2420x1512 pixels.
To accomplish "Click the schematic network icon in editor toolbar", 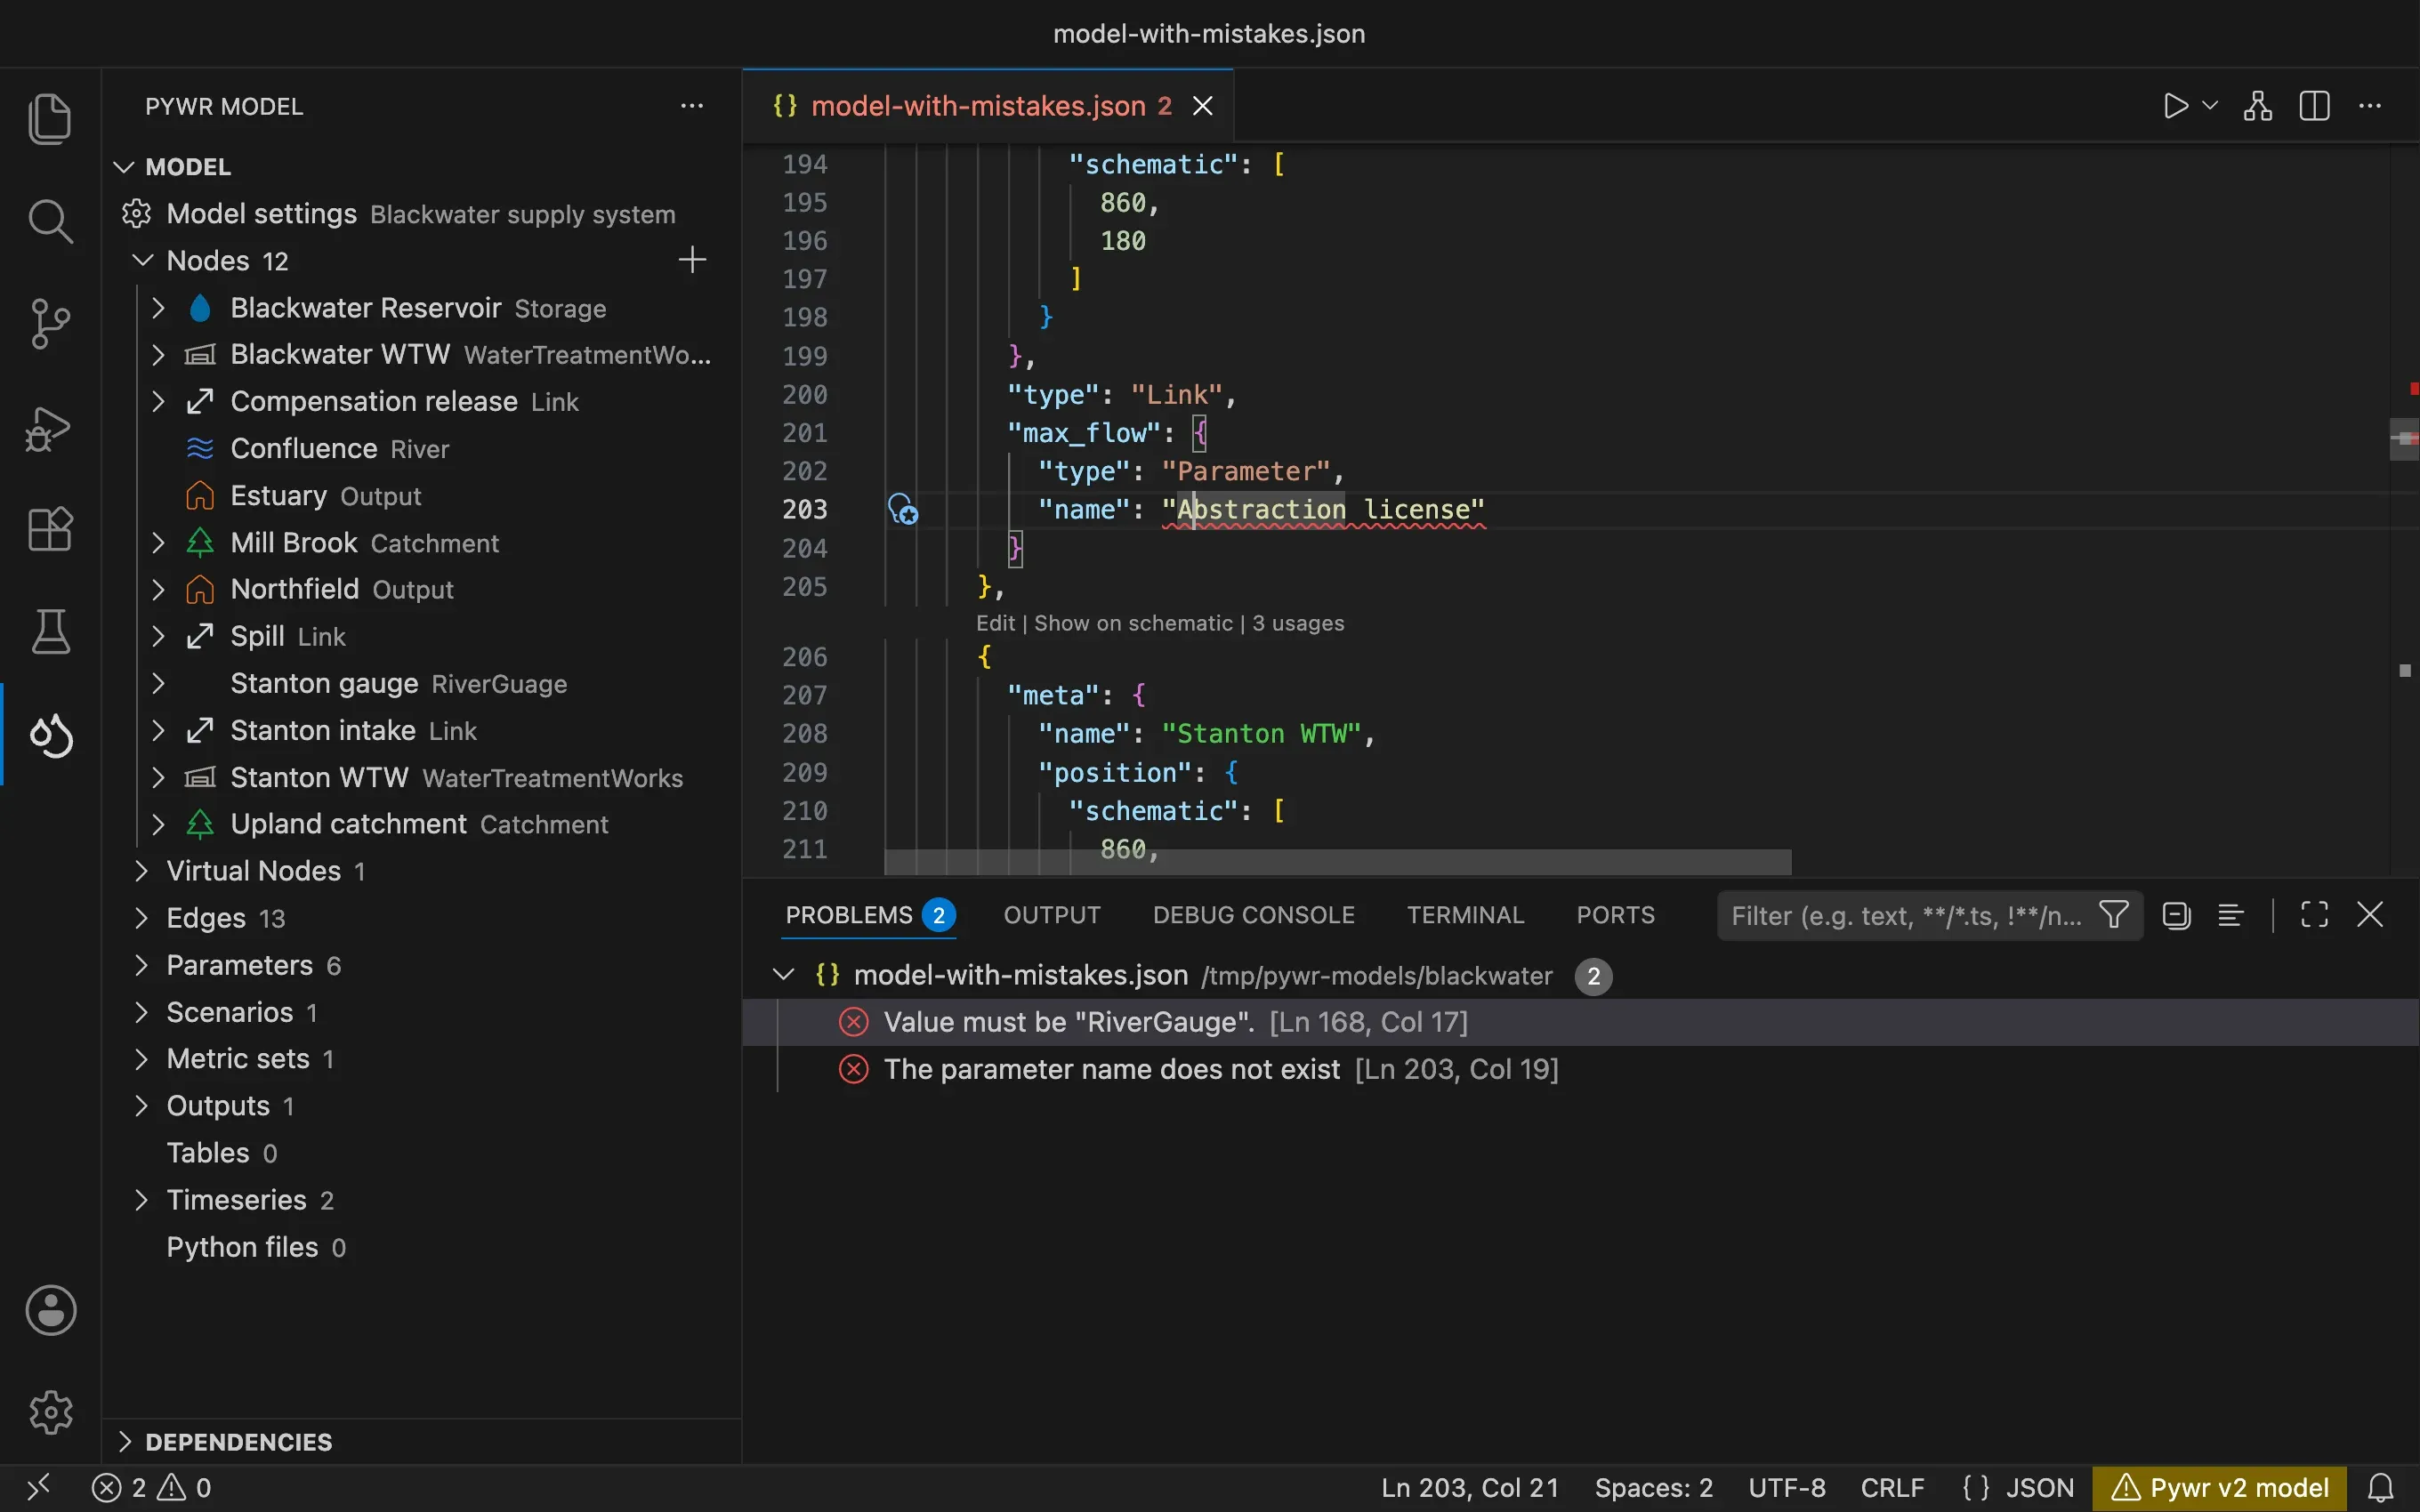I will [x=2257, y=106].
